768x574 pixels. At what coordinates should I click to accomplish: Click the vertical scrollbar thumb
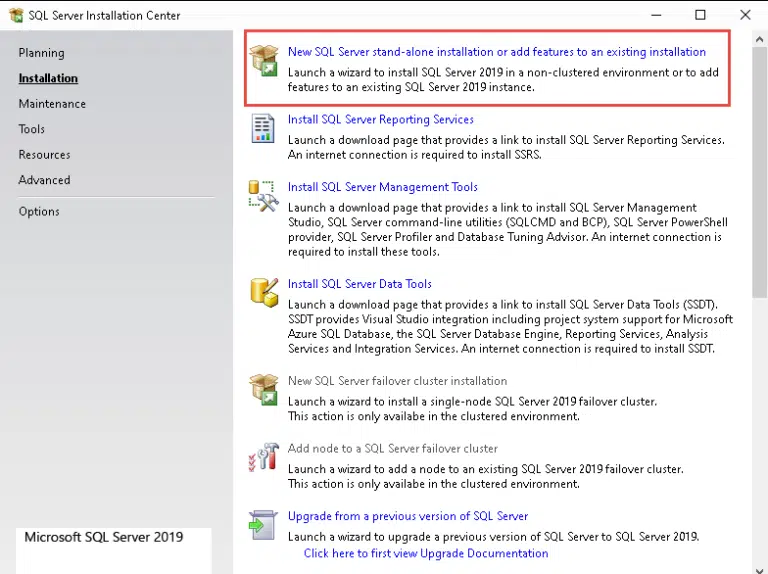(760, 173)
